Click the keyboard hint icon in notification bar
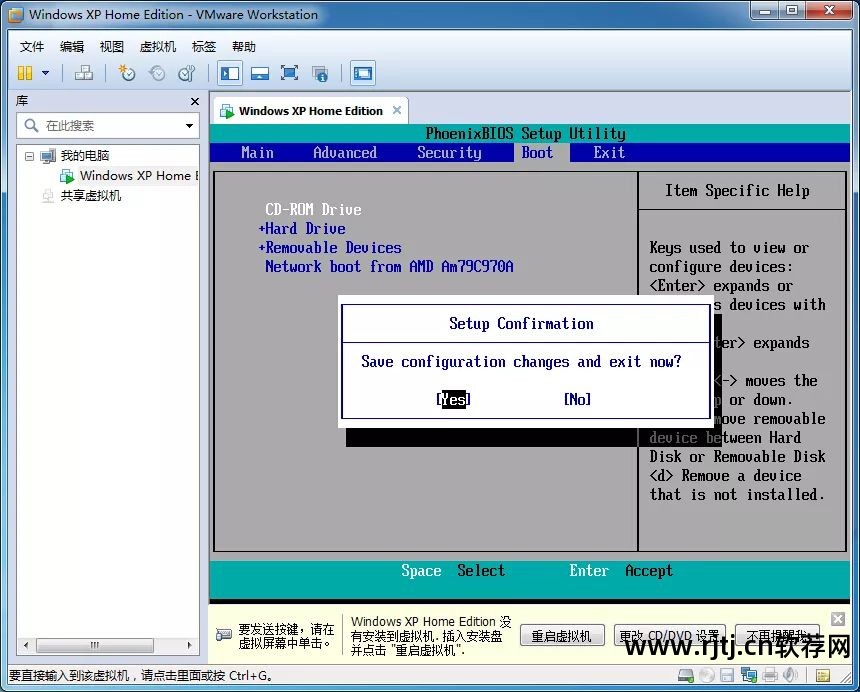 [224, 635]
